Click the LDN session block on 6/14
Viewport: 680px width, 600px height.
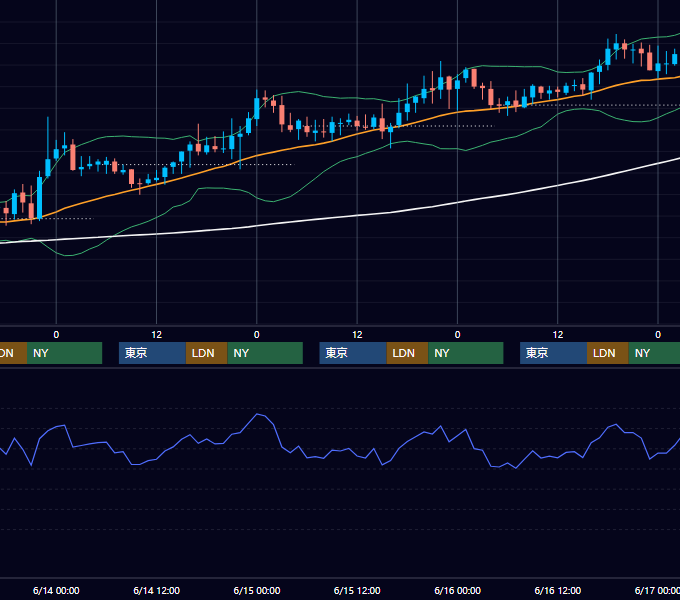[x=206, y=353]
